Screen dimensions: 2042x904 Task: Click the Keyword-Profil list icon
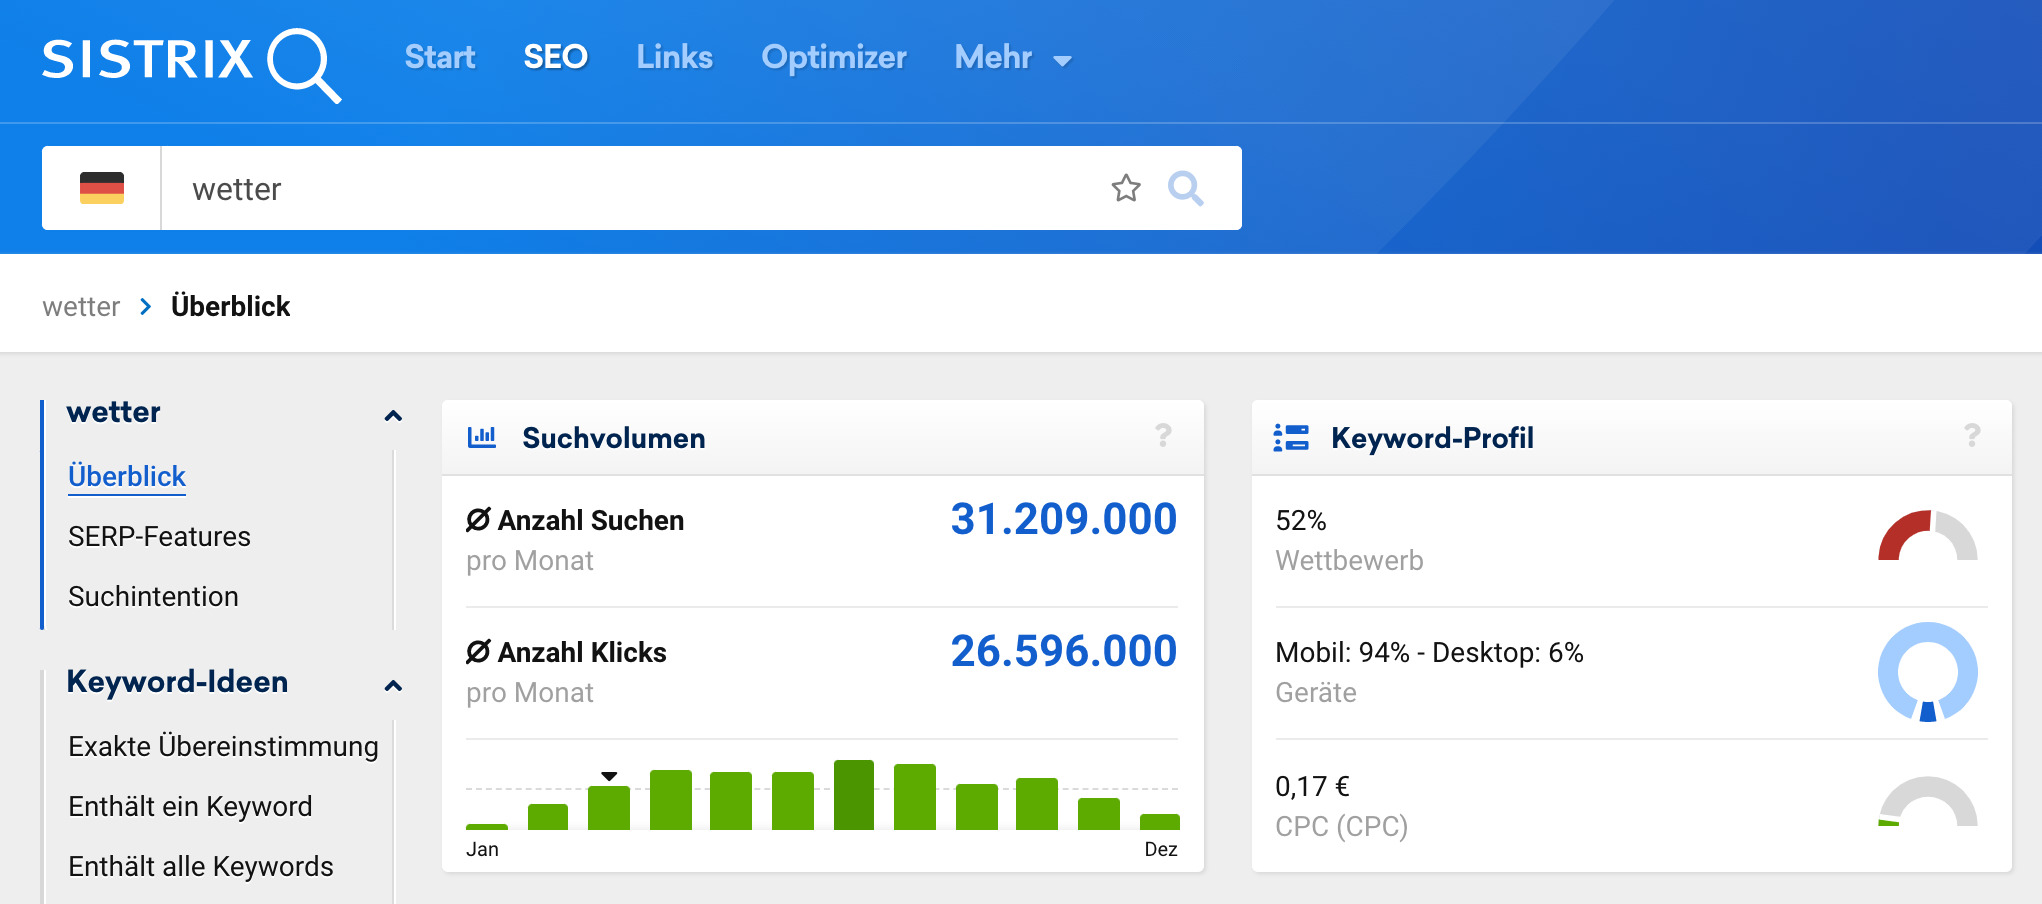point(1290,437)
